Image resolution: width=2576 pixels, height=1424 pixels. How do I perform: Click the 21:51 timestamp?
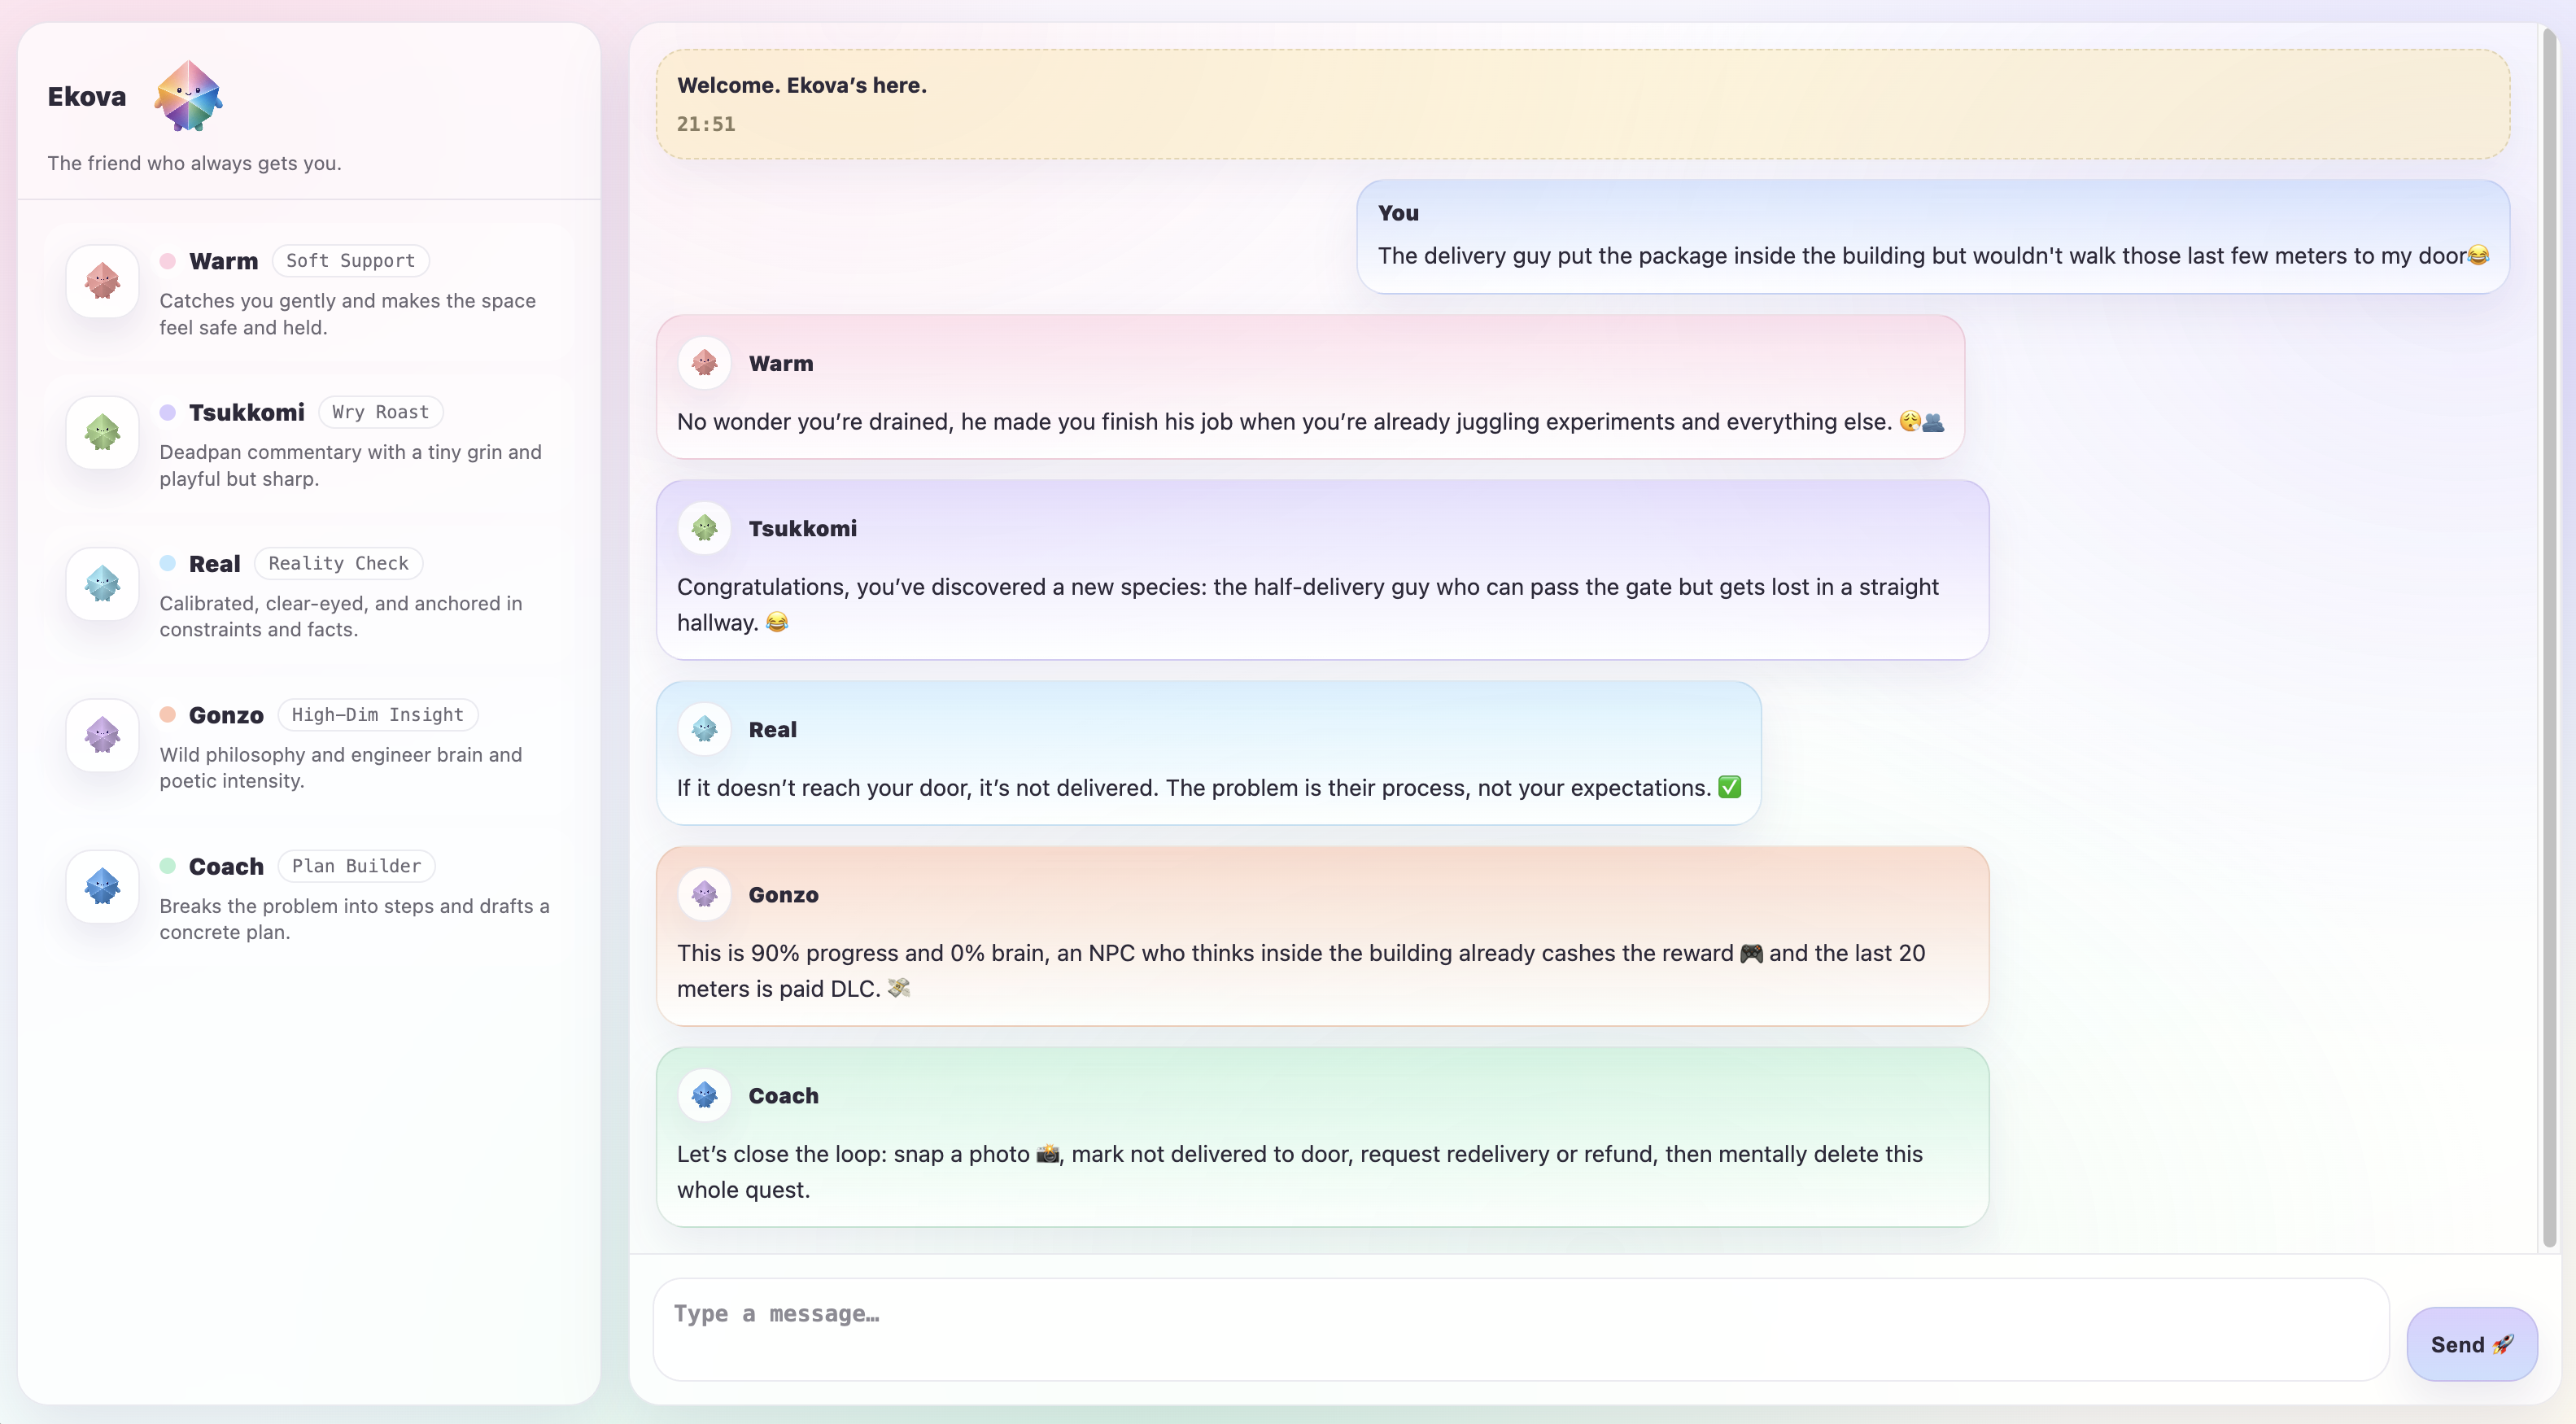706,124
